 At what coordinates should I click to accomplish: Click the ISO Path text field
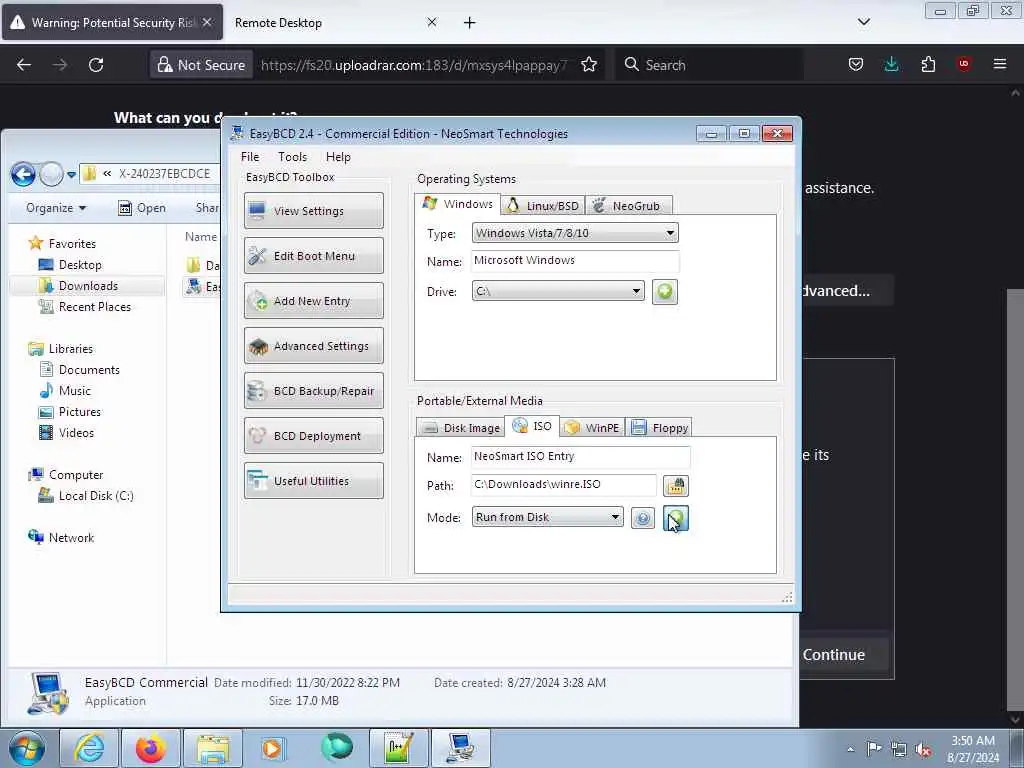[x=564, y=485]
